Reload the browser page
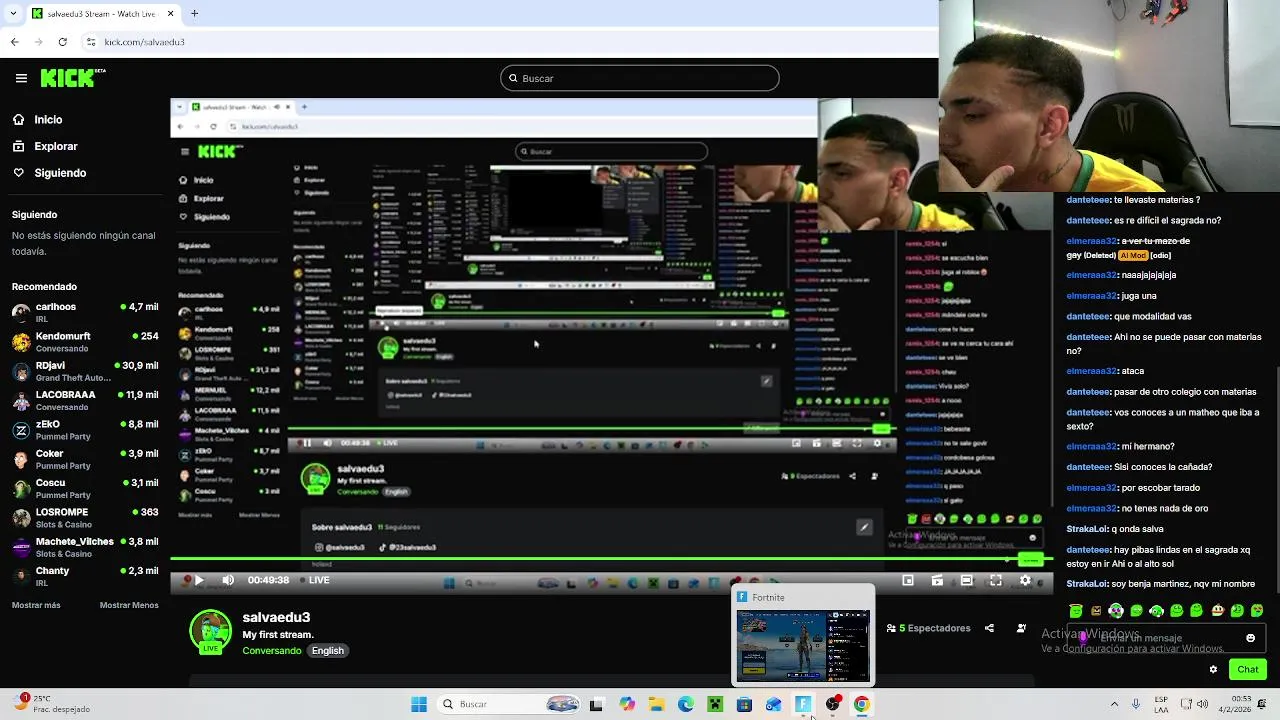 [x=62, y=42]
